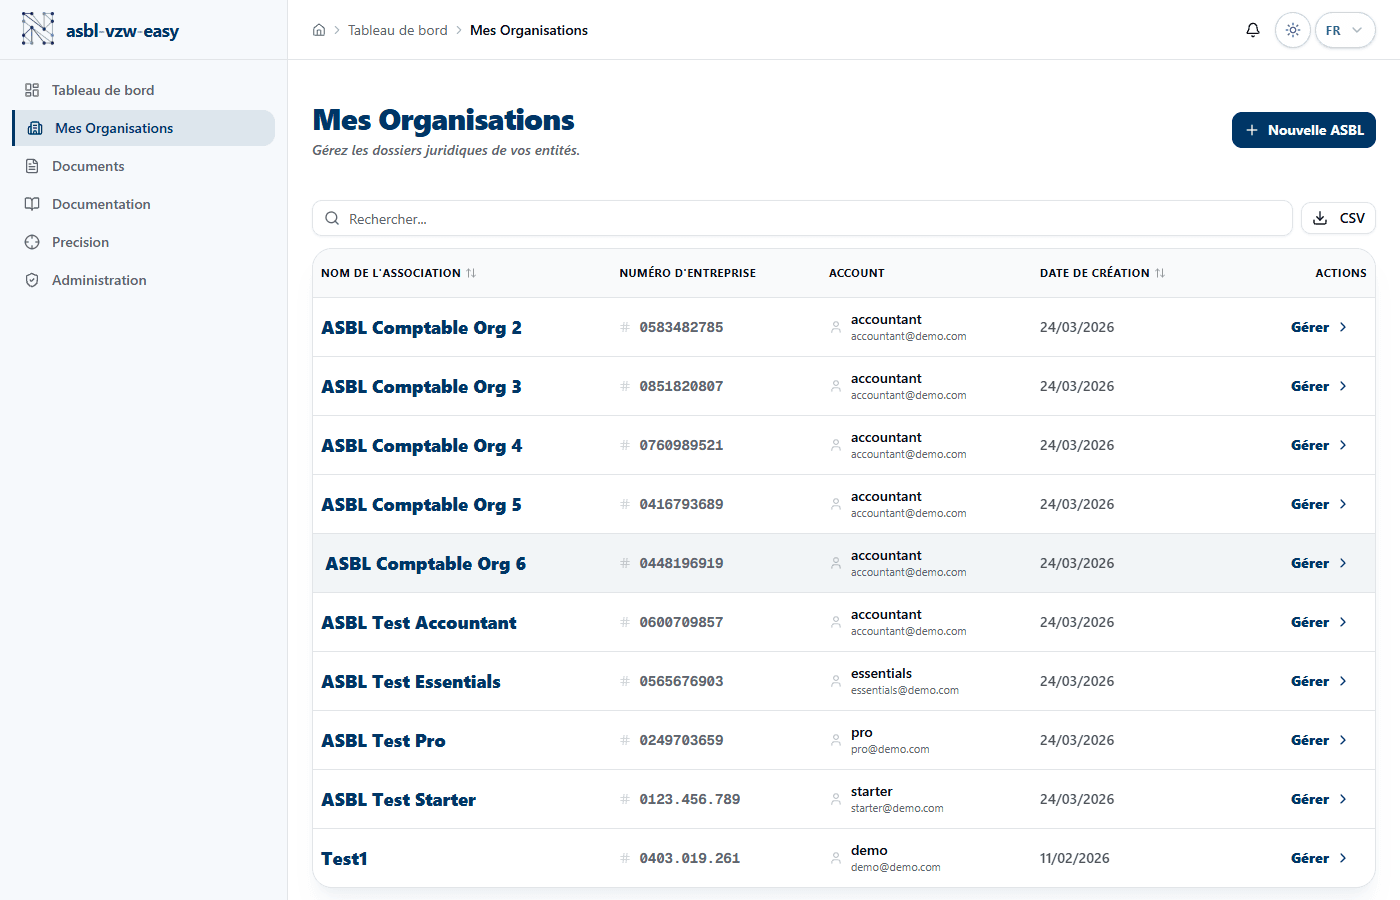
Task: Click Gérer for ASBL Comptable Org 5
Action: click(1319, 504)
